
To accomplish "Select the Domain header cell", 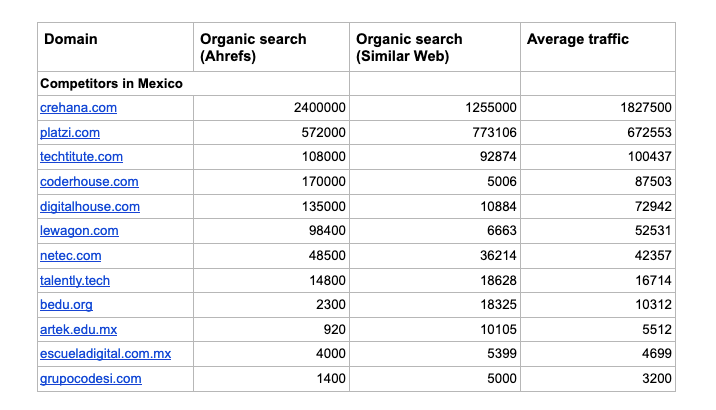I will point(71,40).
